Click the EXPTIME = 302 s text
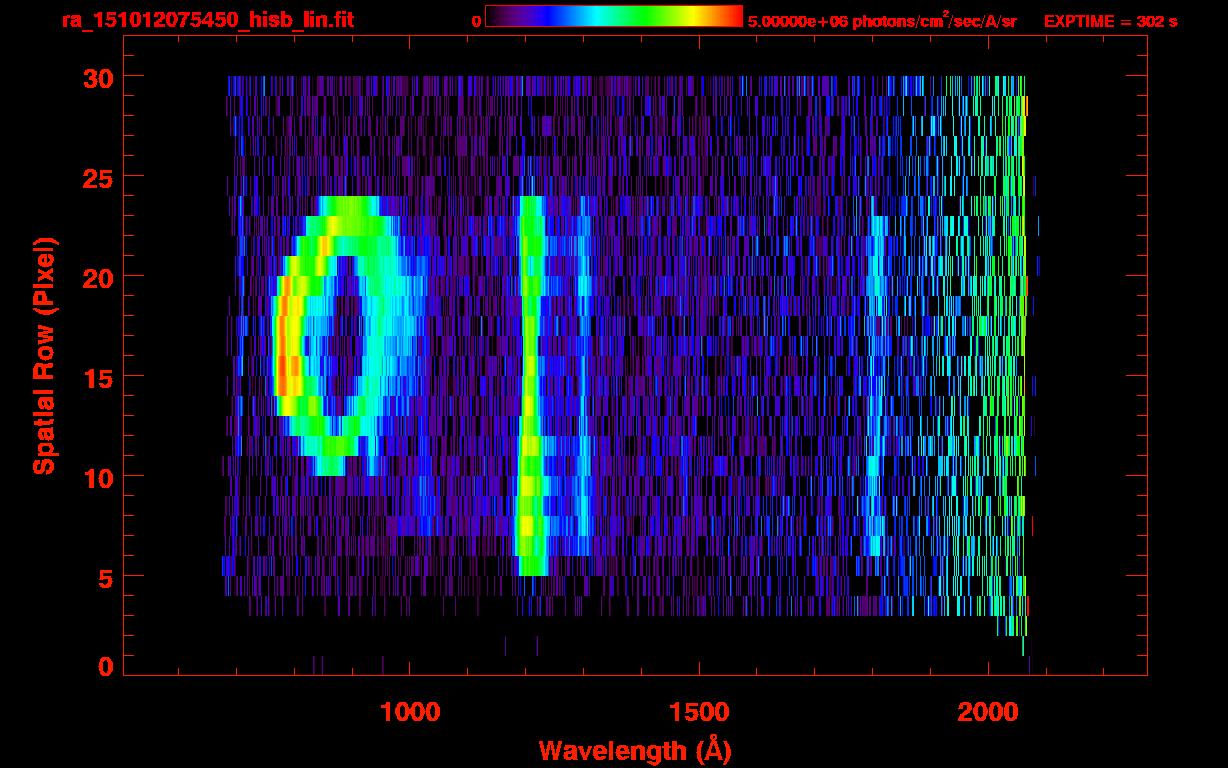The height and width of the screenshot is (768, 1228). tap(1110, 21)
